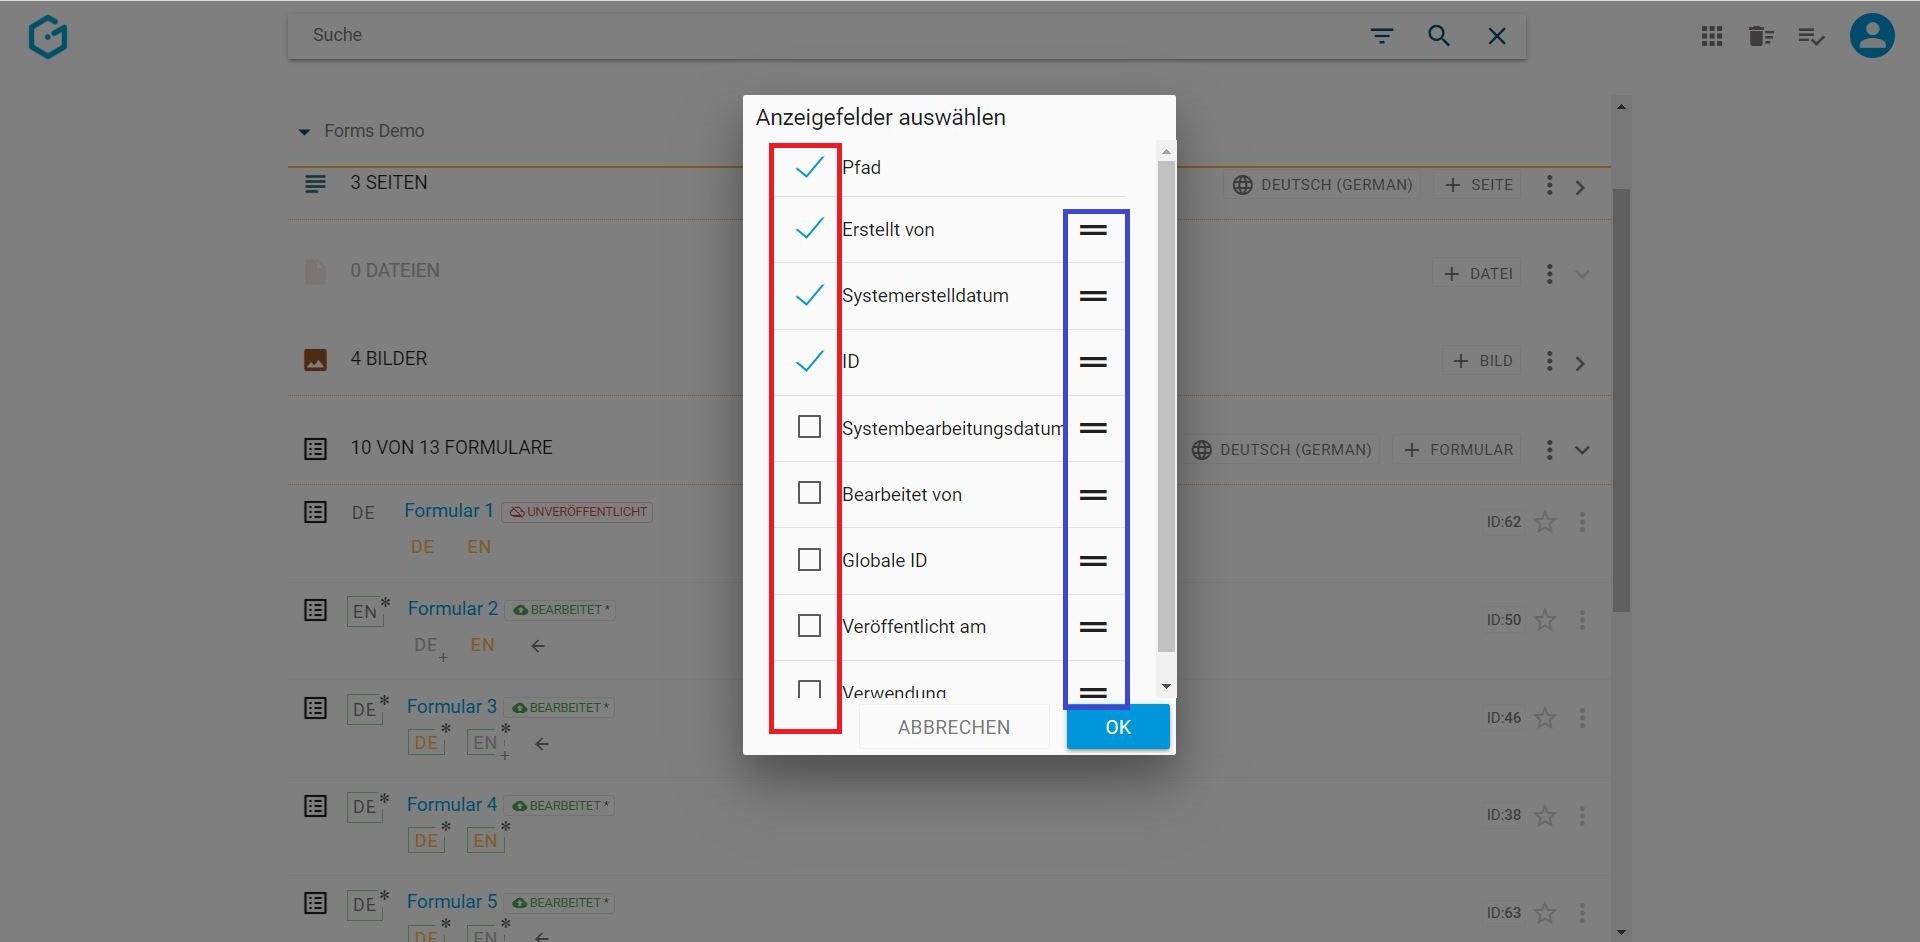Click the UNVERÖFFENTLICHT status badge
Image resolution: width=1920 pixels, height=942 pixels.
click(577, 512)
